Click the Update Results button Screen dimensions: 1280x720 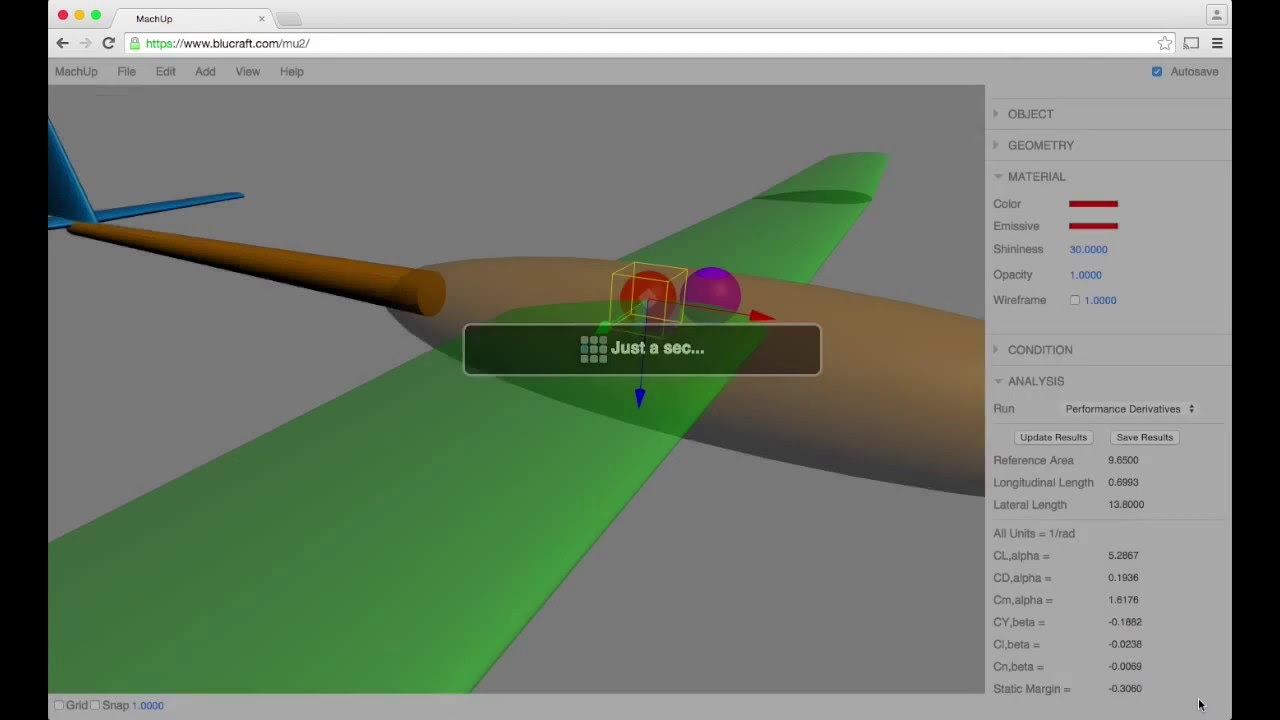[x=1053, y=437]
